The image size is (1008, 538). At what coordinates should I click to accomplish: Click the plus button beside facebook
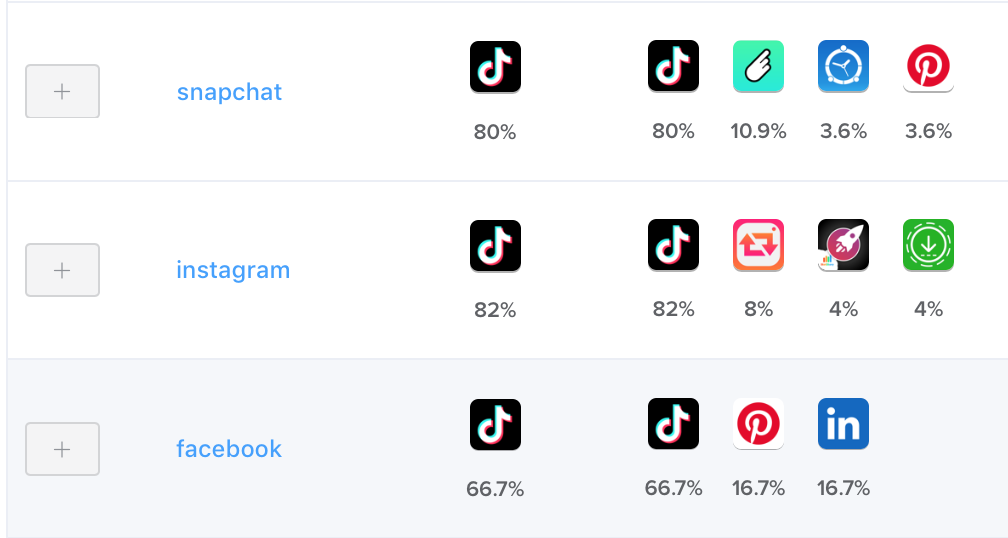(x=62, y=449)
